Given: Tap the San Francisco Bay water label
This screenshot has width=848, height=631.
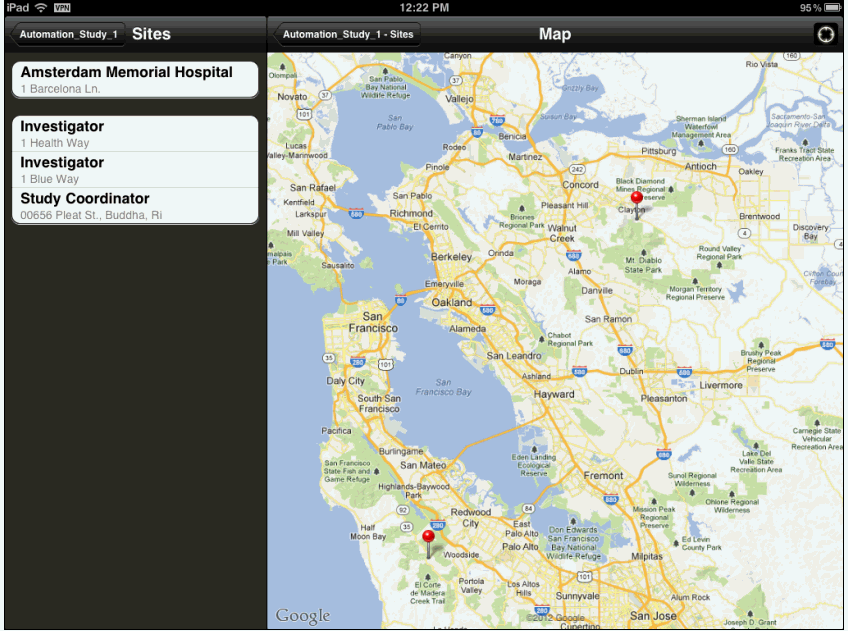Looking at the screenshot, I should [443, 387].
